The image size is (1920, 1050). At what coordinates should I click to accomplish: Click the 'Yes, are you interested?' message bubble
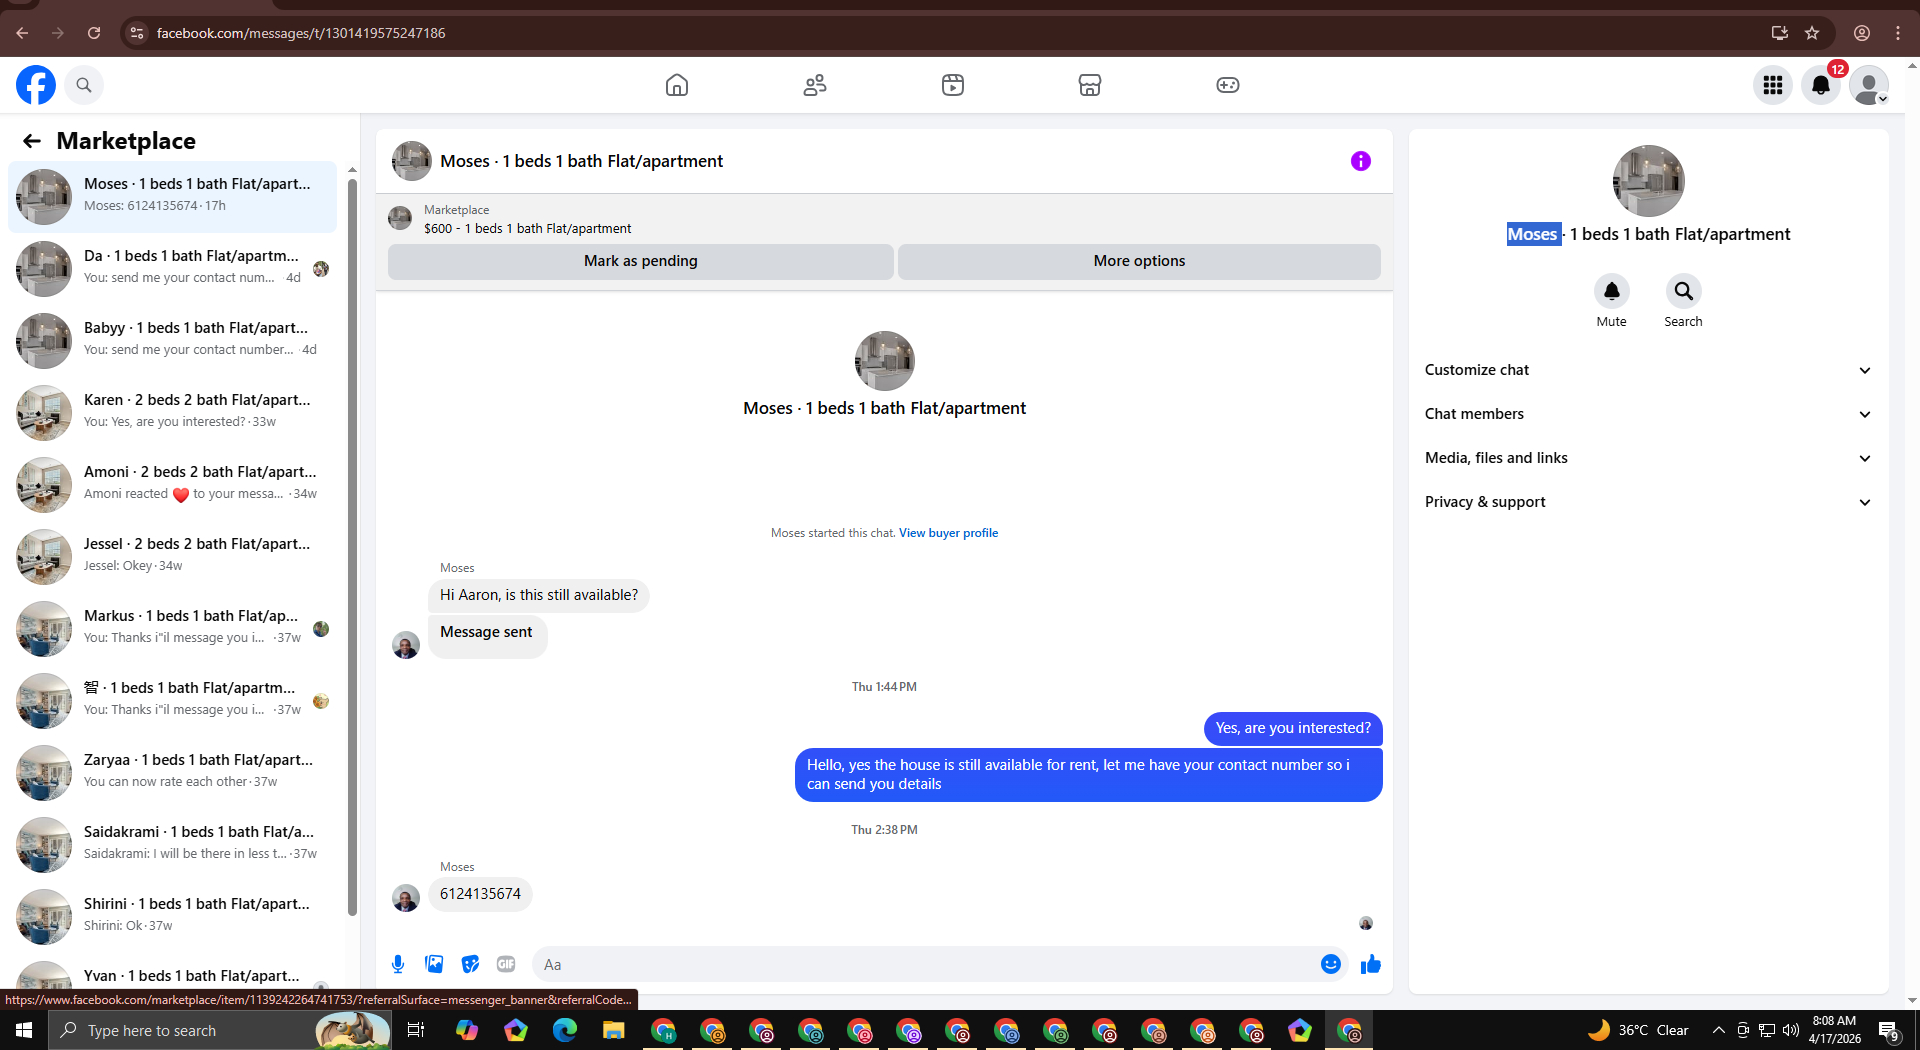1293,728
